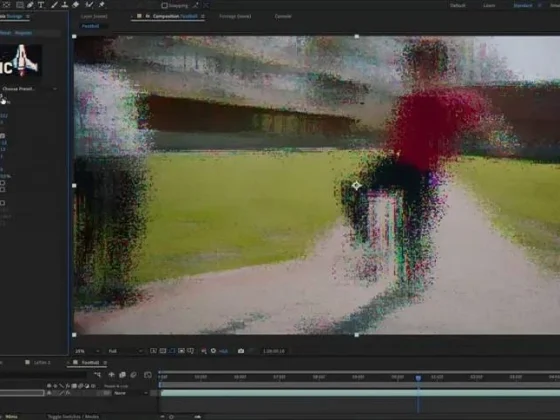Select the Type tool in the toolbar
This screenshot has height=420, width=560.
pyautogui.click(x=41, y=5)
